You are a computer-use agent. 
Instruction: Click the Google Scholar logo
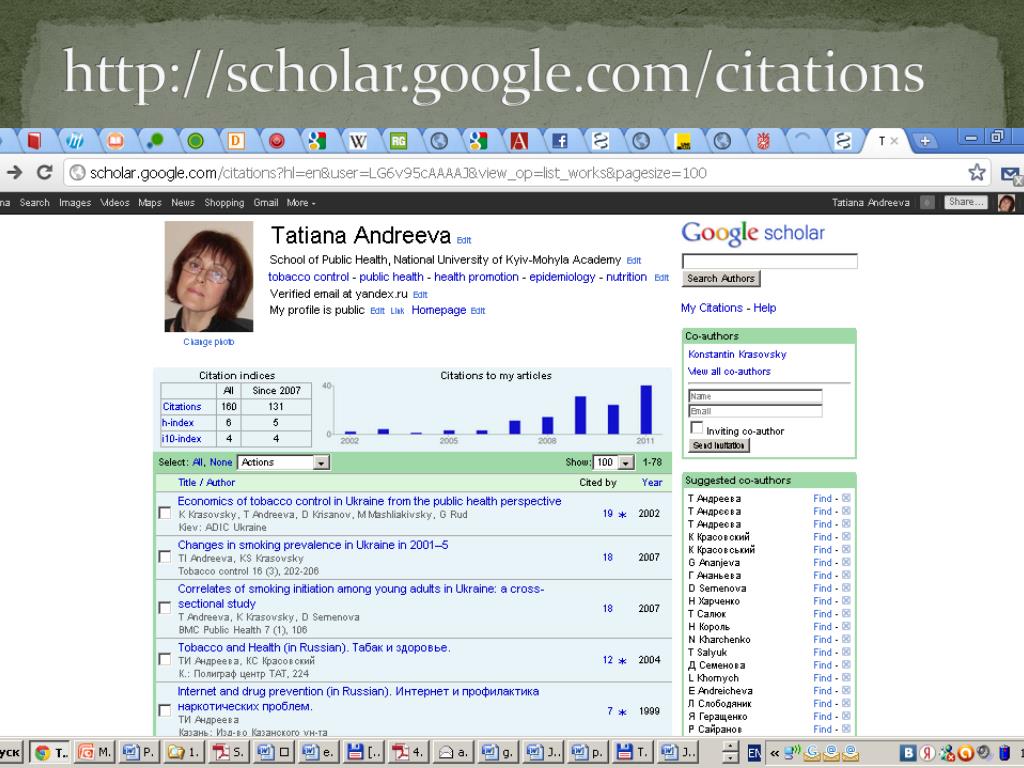pyautogui.click(x=753, y=233)
